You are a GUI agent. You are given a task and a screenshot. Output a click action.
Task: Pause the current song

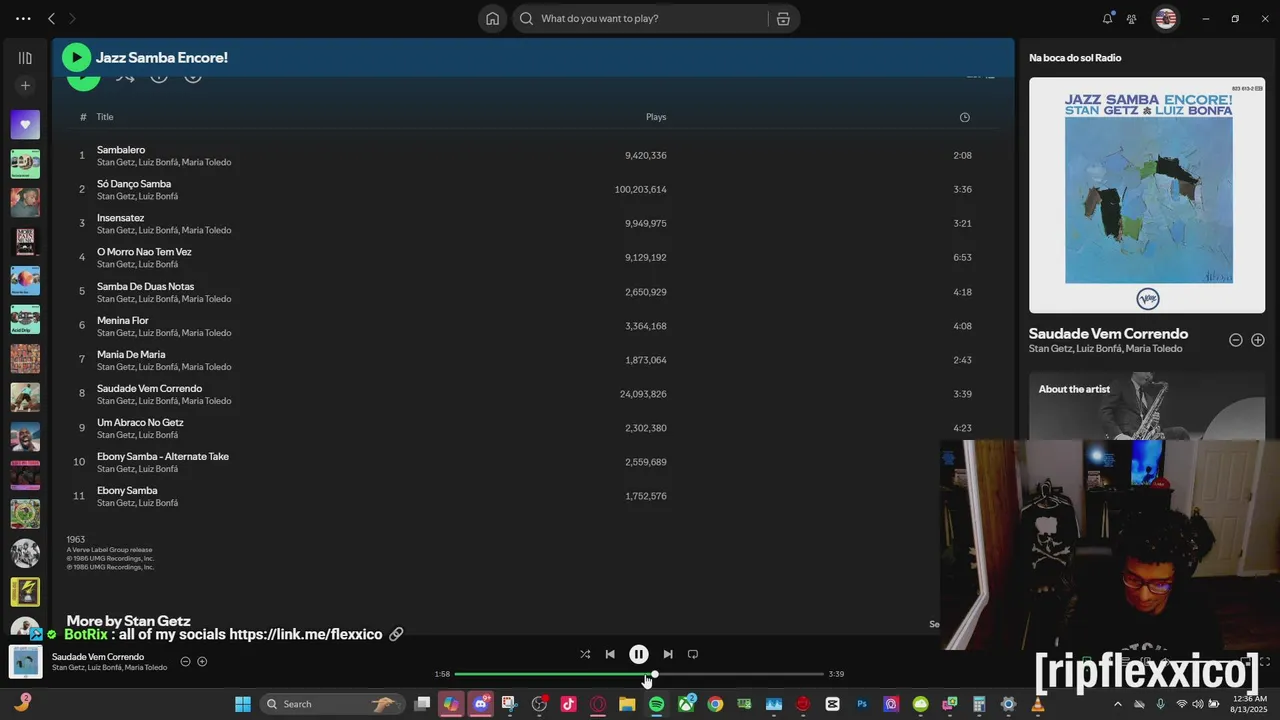(639, 654)
